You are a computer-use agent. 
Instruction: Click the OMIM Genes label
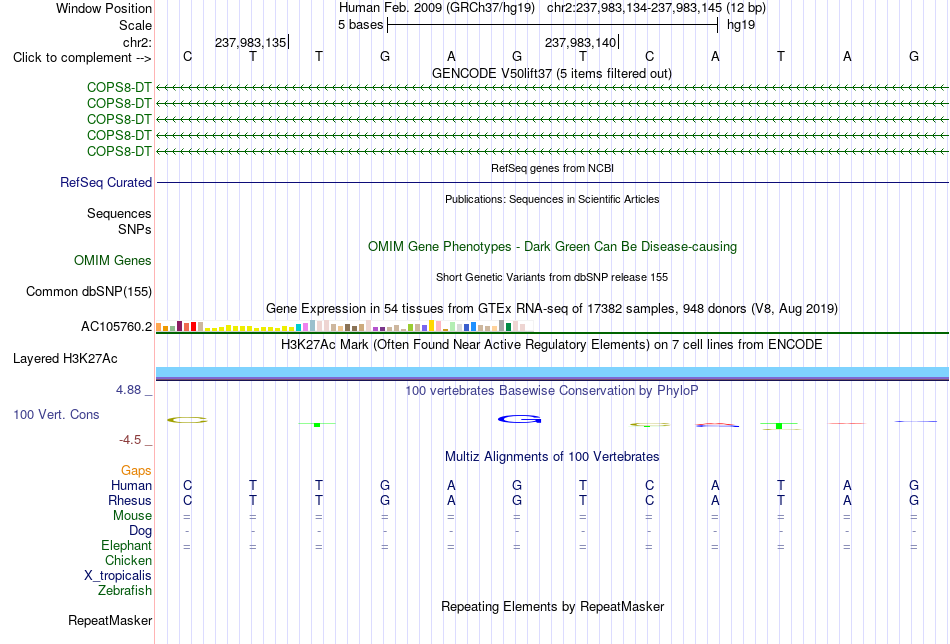point(113,261)
